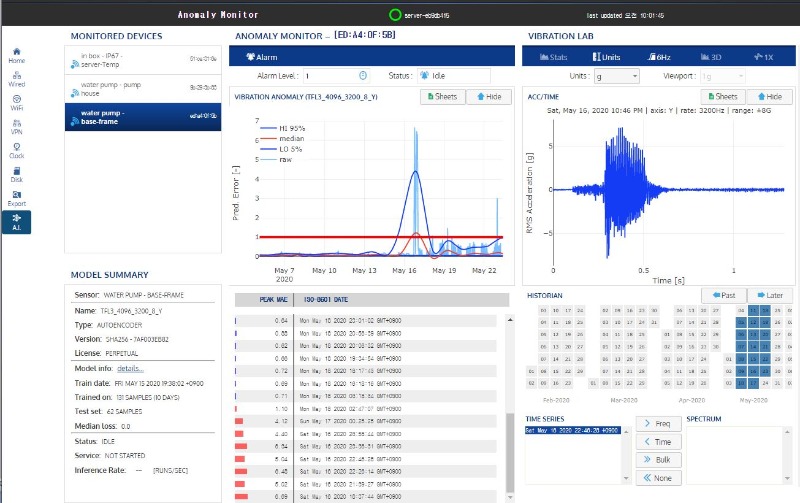Click the green server connection status circle
Image resolution: width=800 pixels, height=503 pixels.
(x=395, y=15)
